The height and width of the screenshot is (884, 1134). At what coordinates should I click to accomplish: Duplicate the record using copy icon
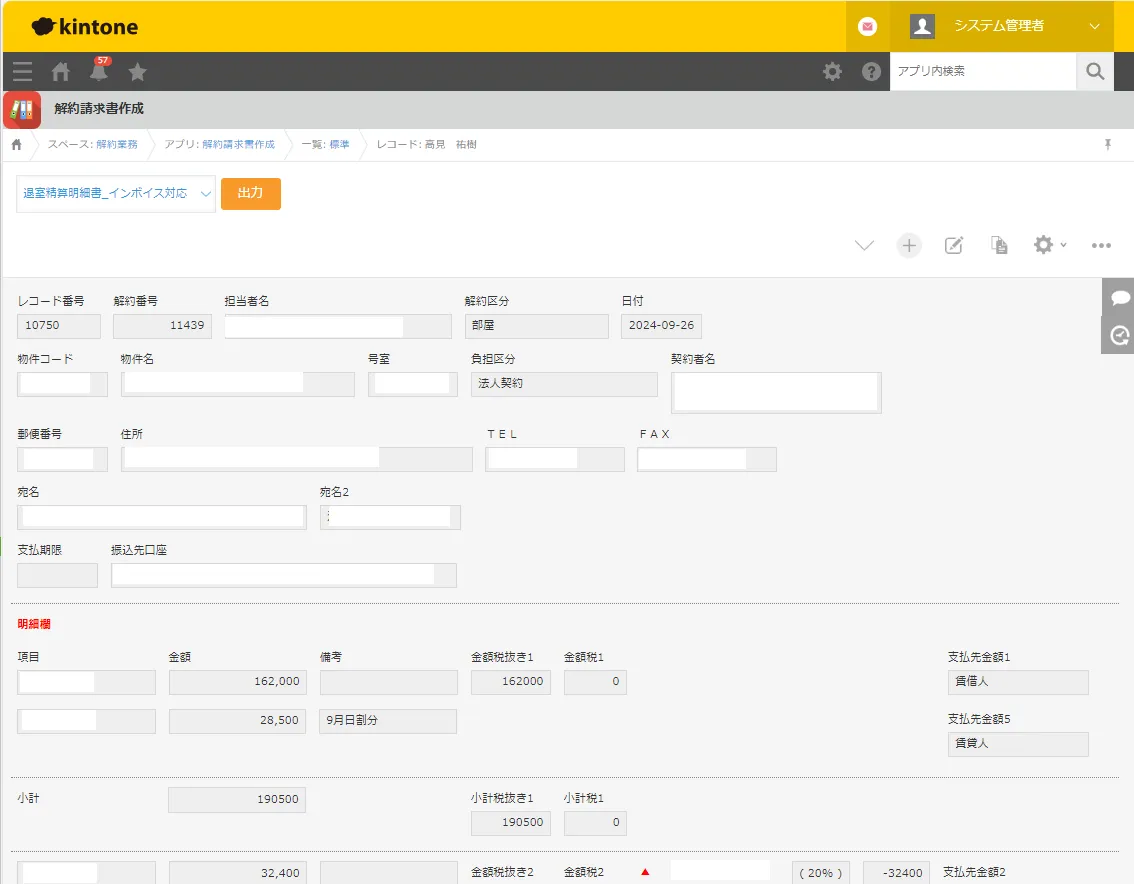pos(999,245)
